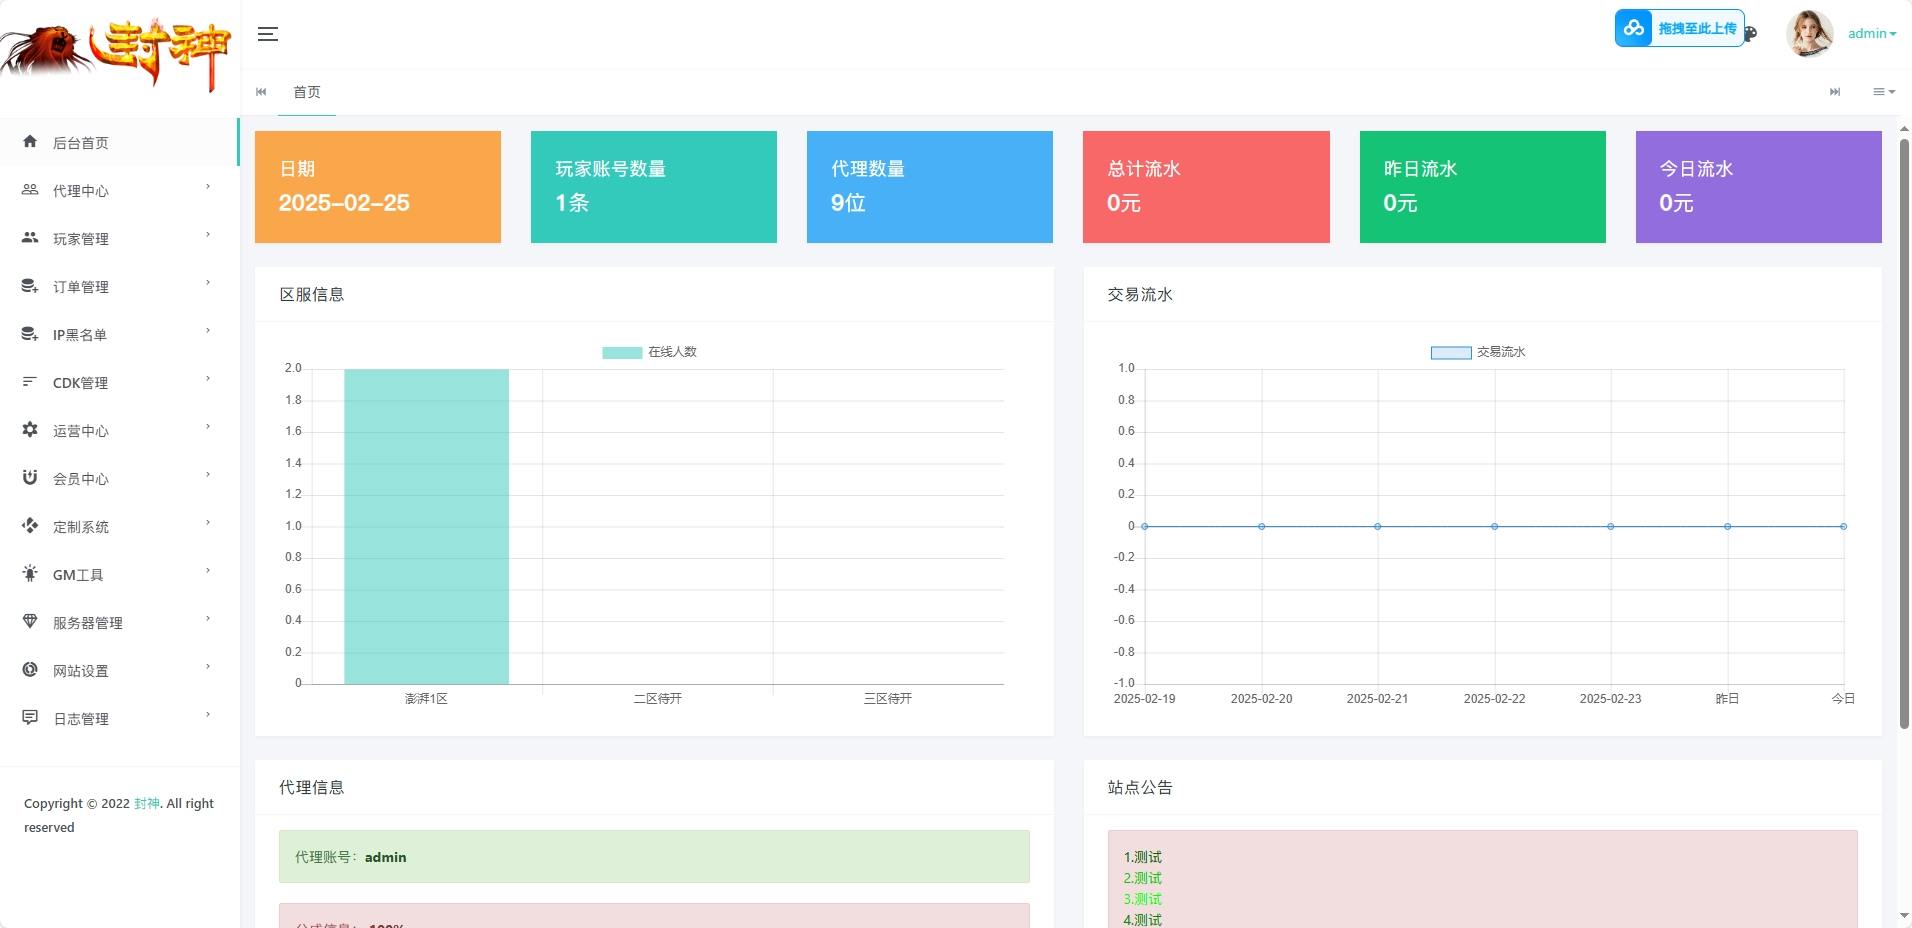Click the cloud upload icon 拖拽至此上传
This screenshot has height=928, width=1912.
[x=1634, y=28]
